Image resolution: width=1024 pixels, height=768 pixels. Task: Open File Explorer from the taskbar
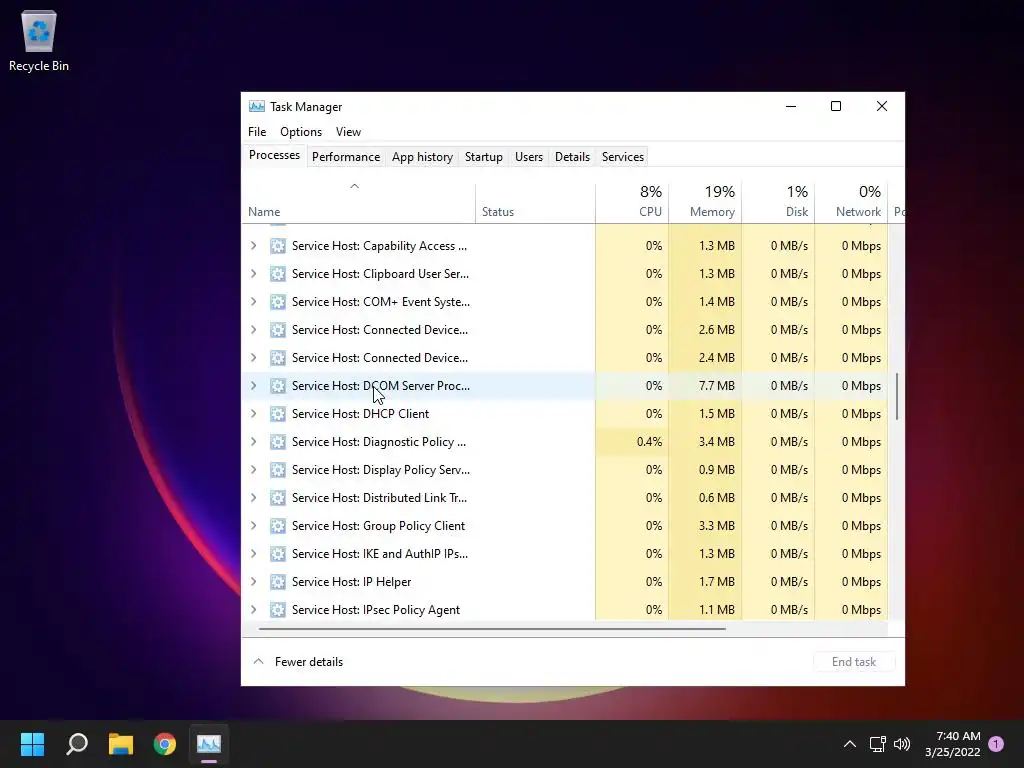pos(121,744)
